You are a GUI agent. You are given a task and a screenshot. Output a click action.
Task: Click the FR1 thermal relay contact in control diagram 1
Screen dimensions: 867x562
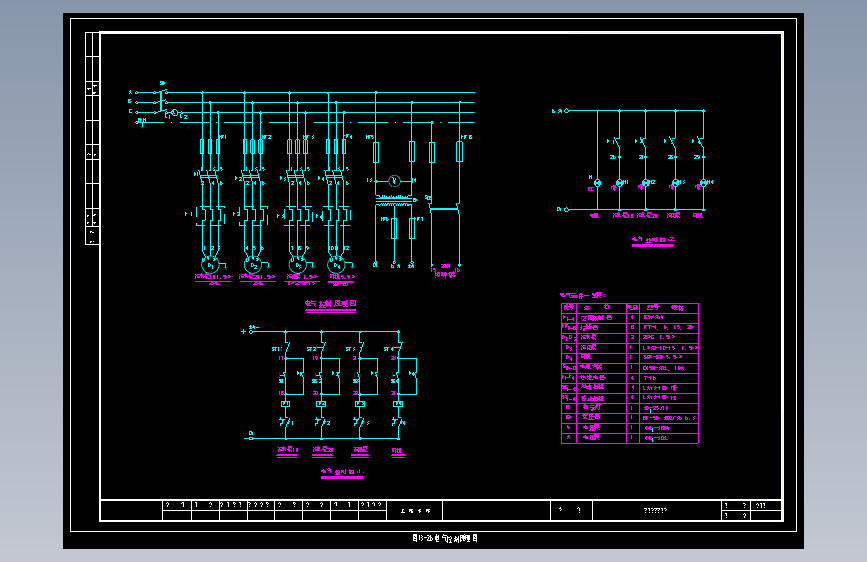pos(285,423)
